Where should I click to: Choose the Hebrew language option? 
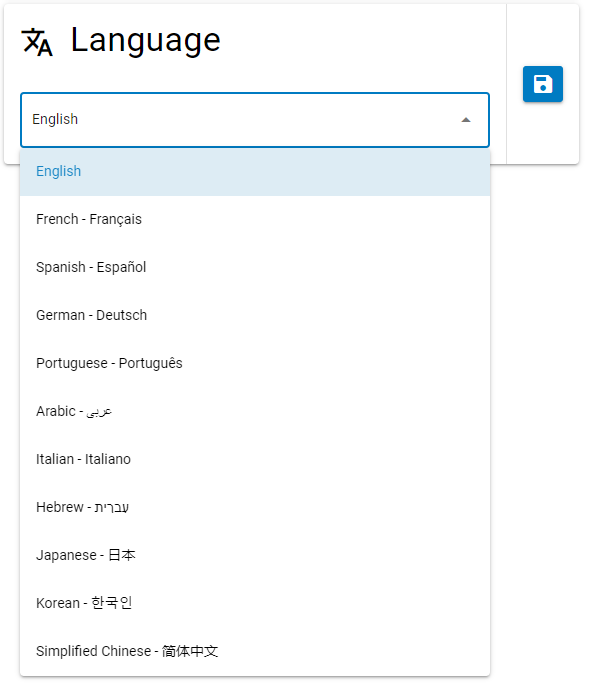click(255, 507)
